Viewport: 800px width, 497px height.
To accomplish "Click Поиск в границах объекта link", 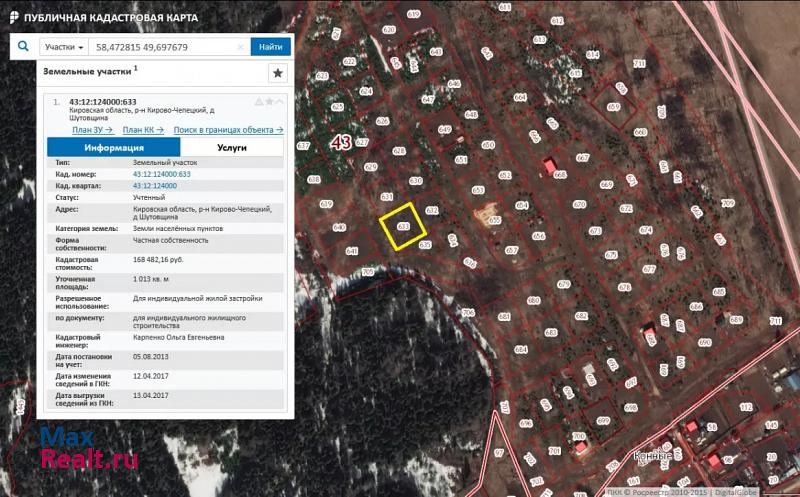I will (228, 130).
